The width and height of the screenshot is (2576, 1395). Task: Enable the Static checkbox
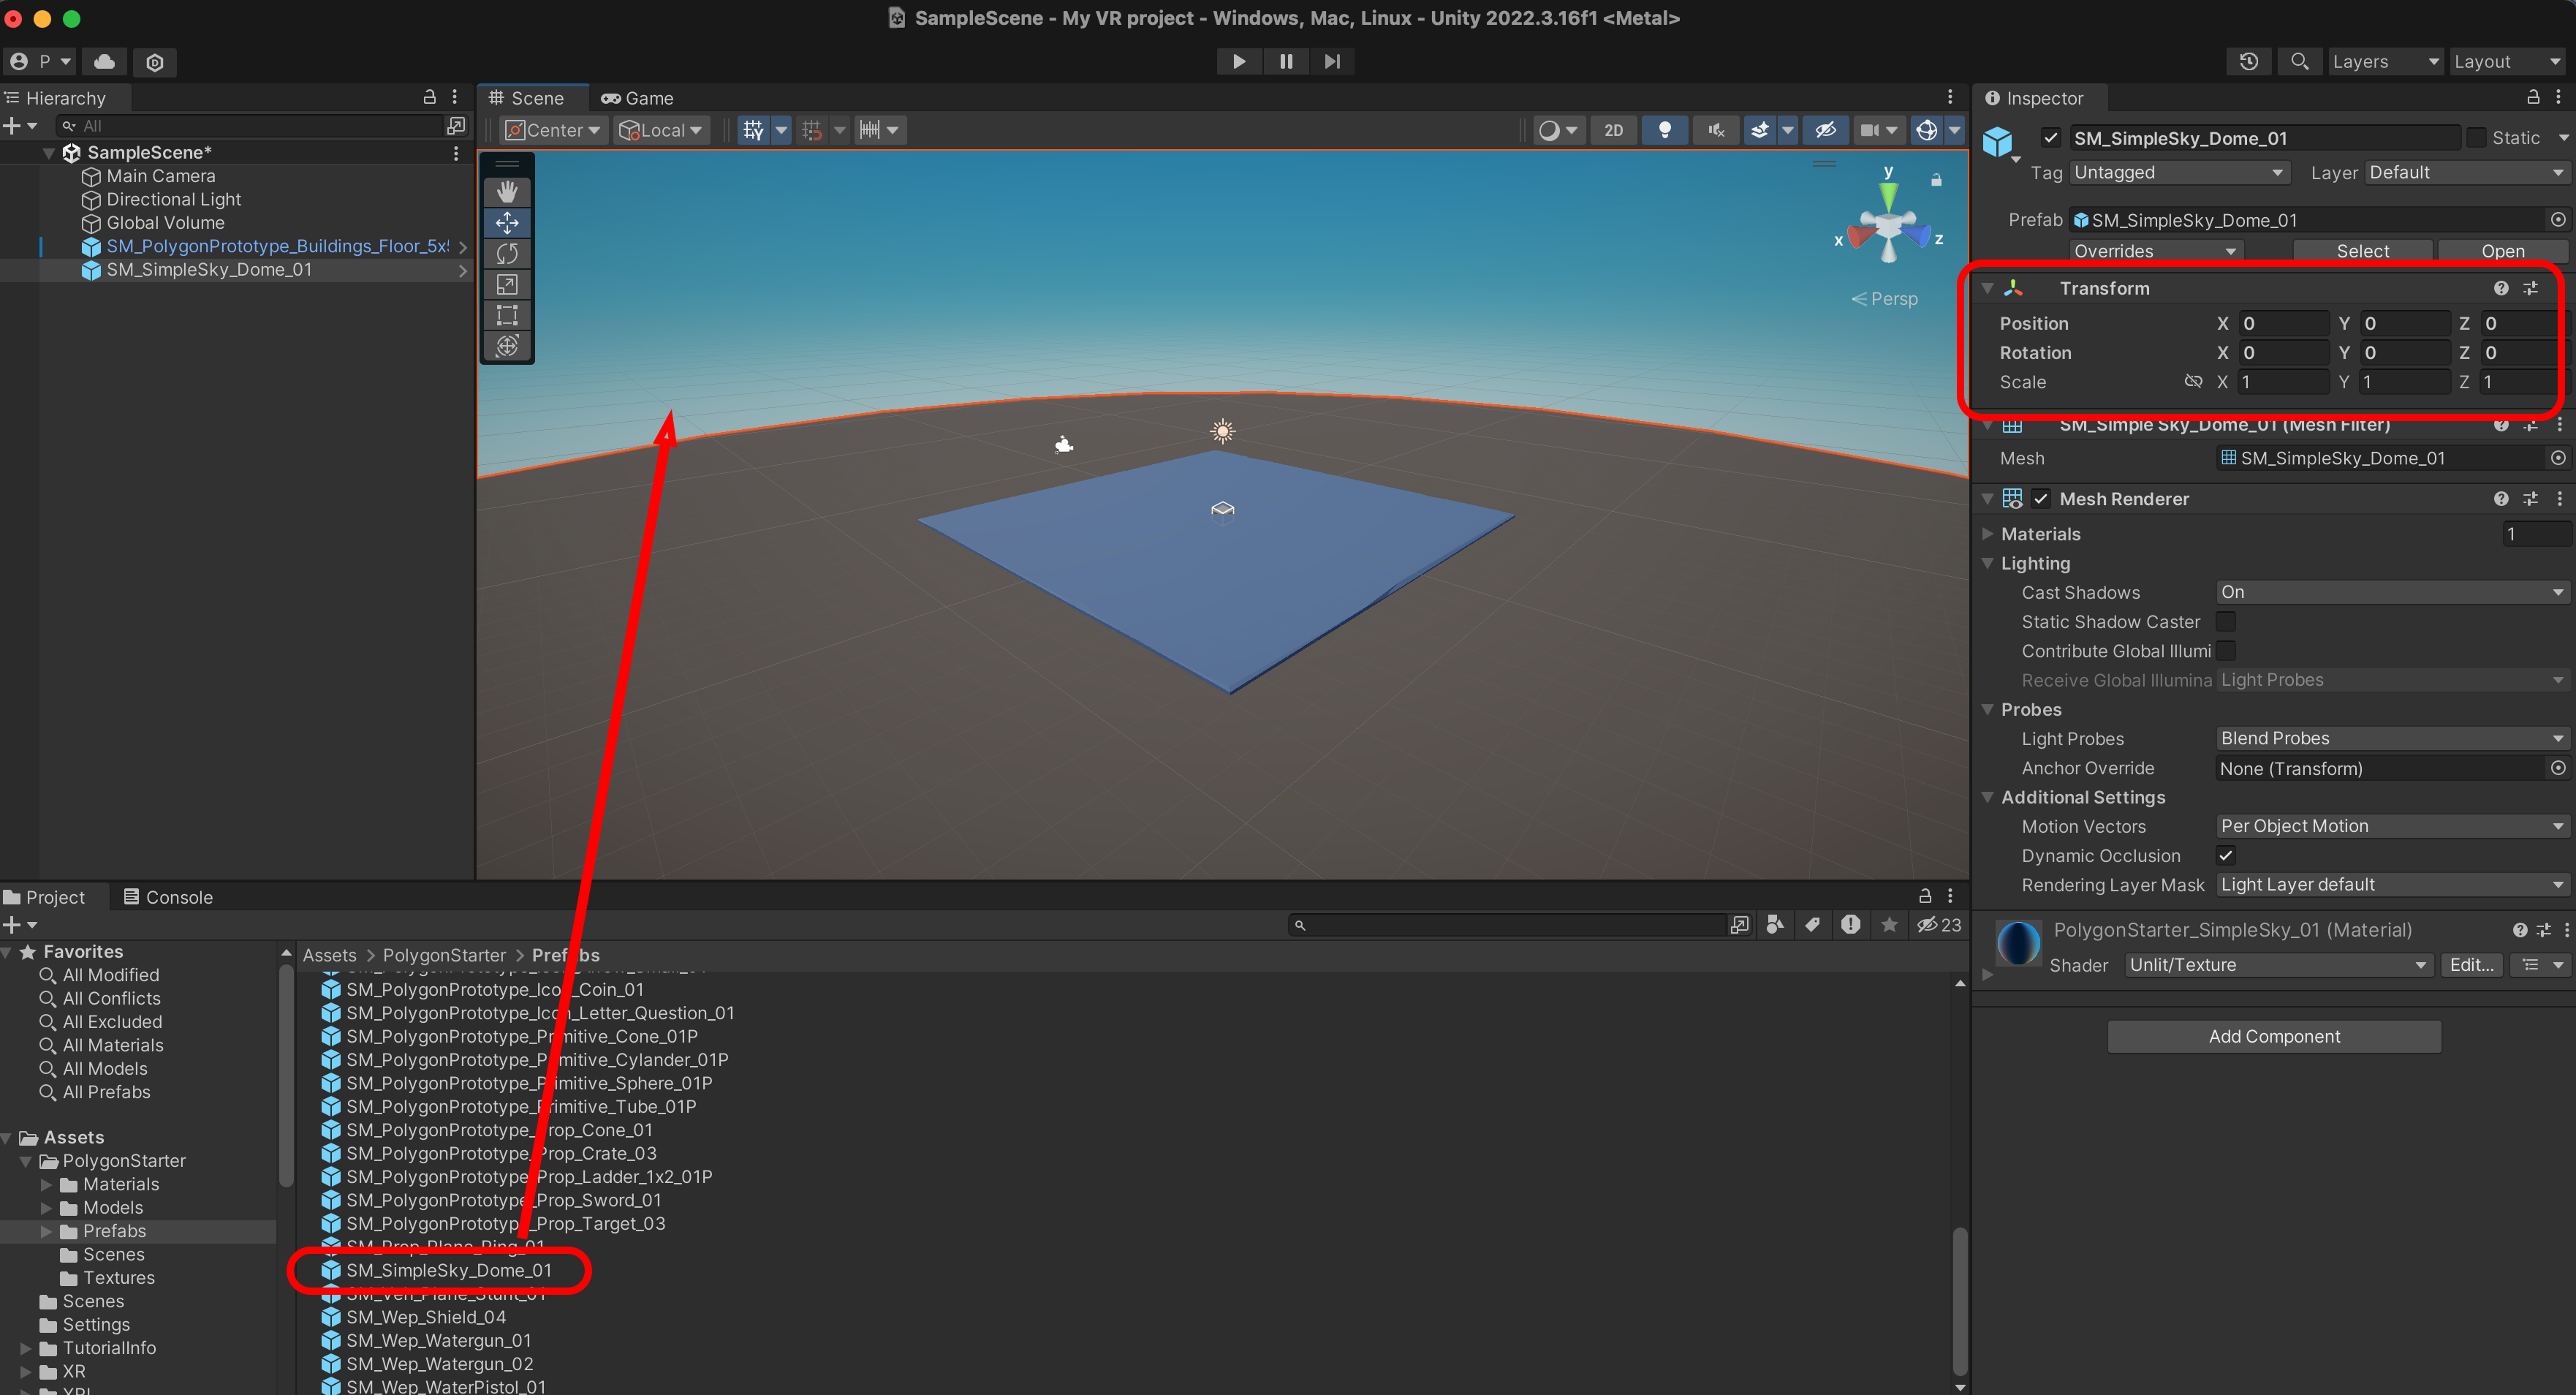coord(2476,138)
